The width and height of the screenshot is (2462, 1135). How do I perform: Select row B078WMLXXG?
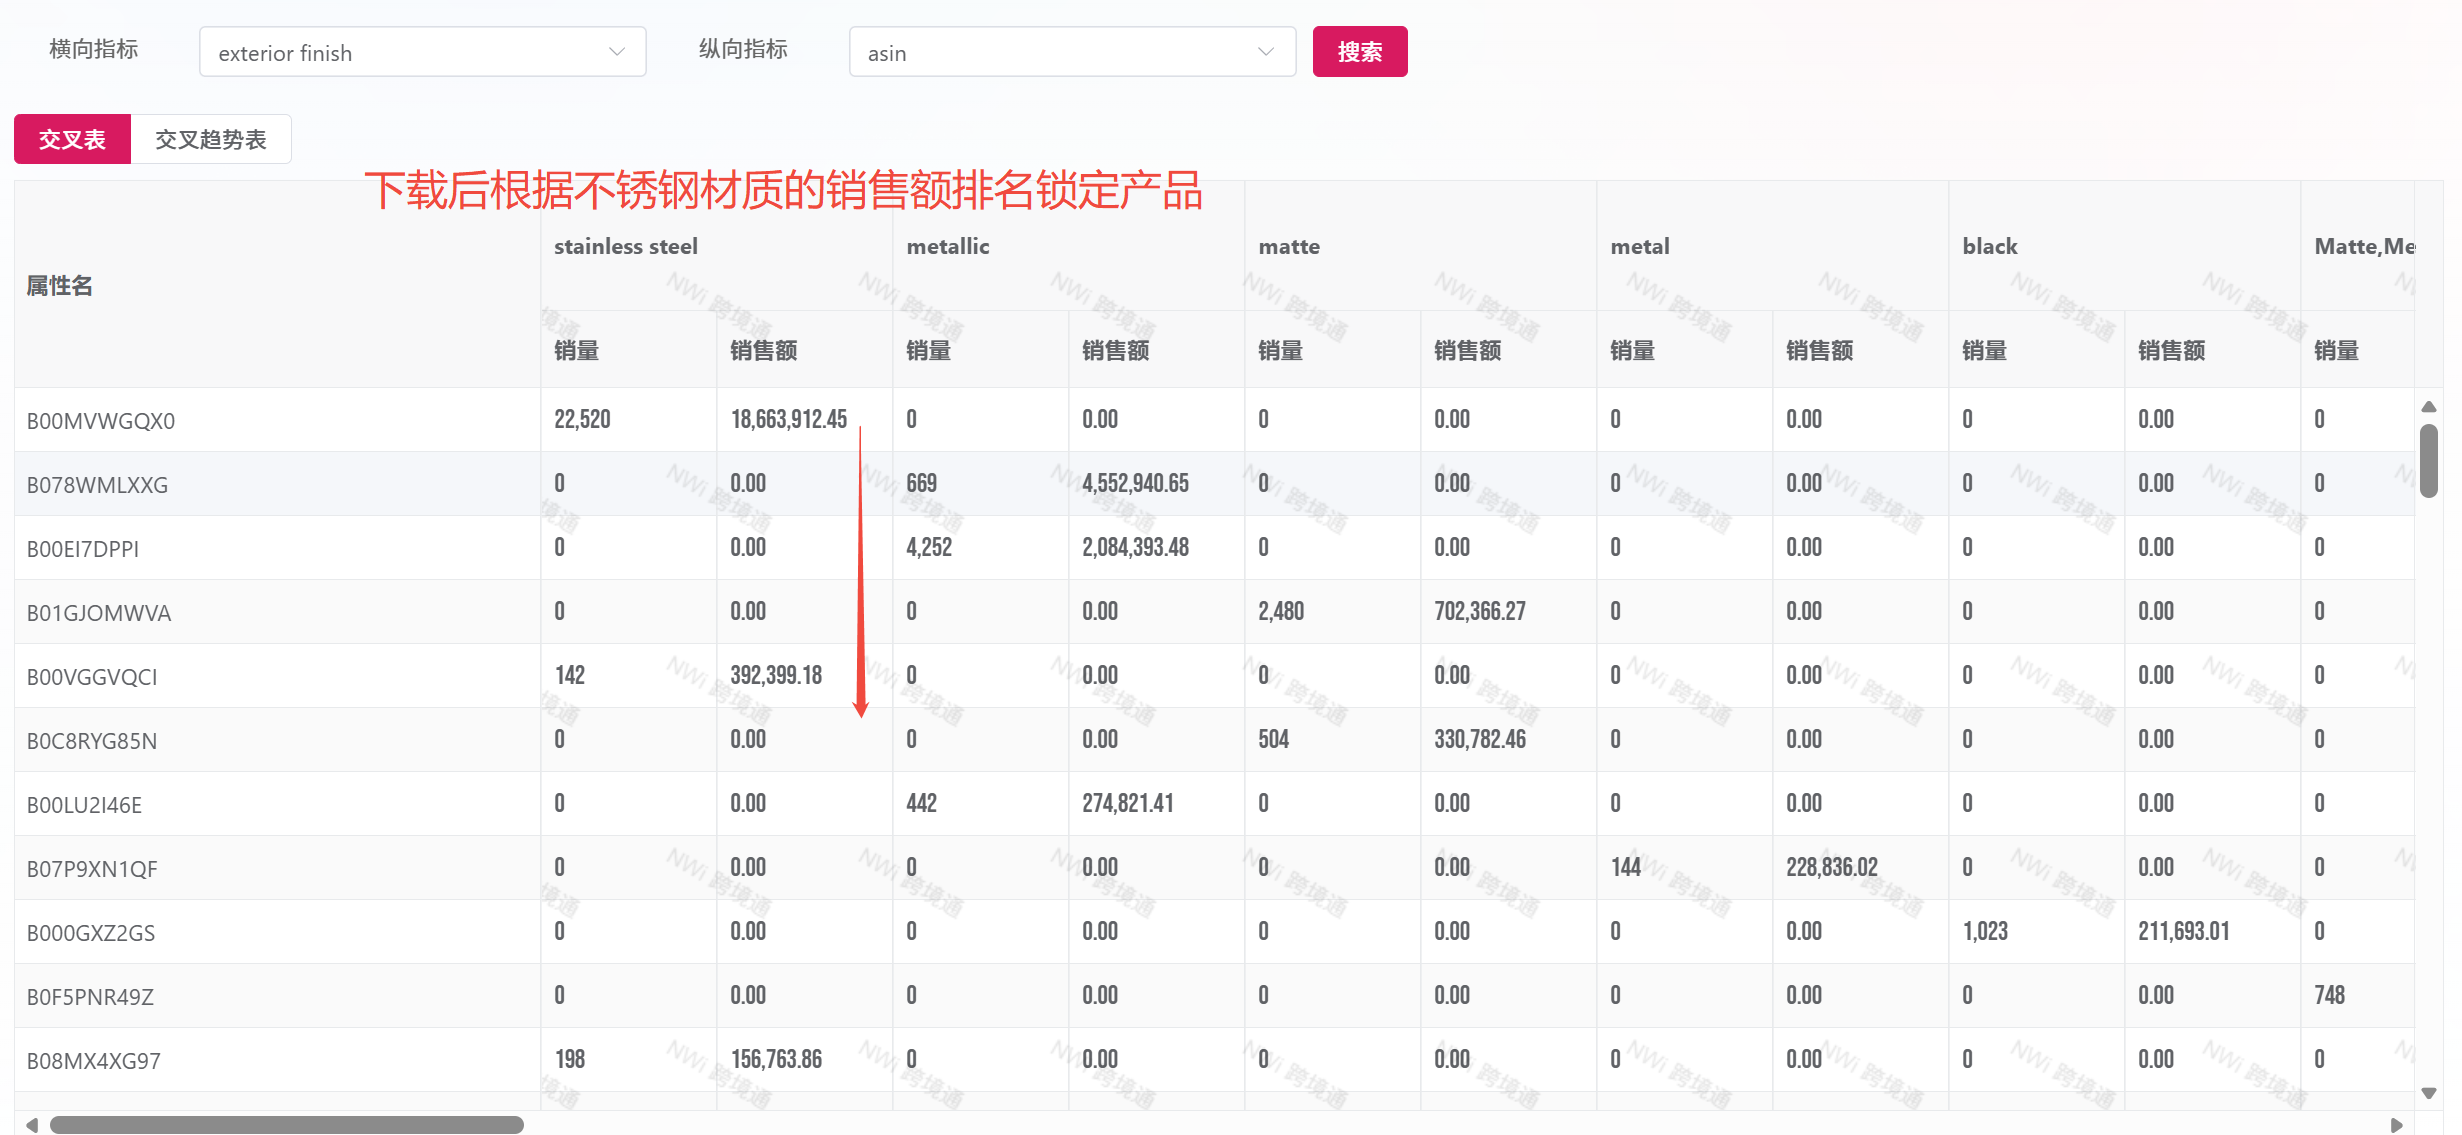(99, 484)
